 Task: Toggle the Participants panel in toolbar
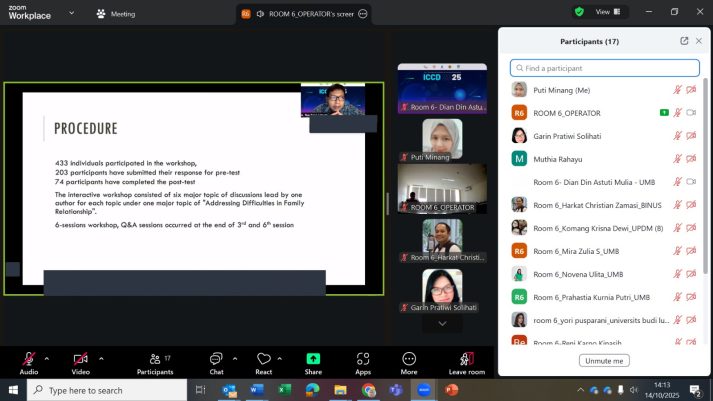(154, 359)
